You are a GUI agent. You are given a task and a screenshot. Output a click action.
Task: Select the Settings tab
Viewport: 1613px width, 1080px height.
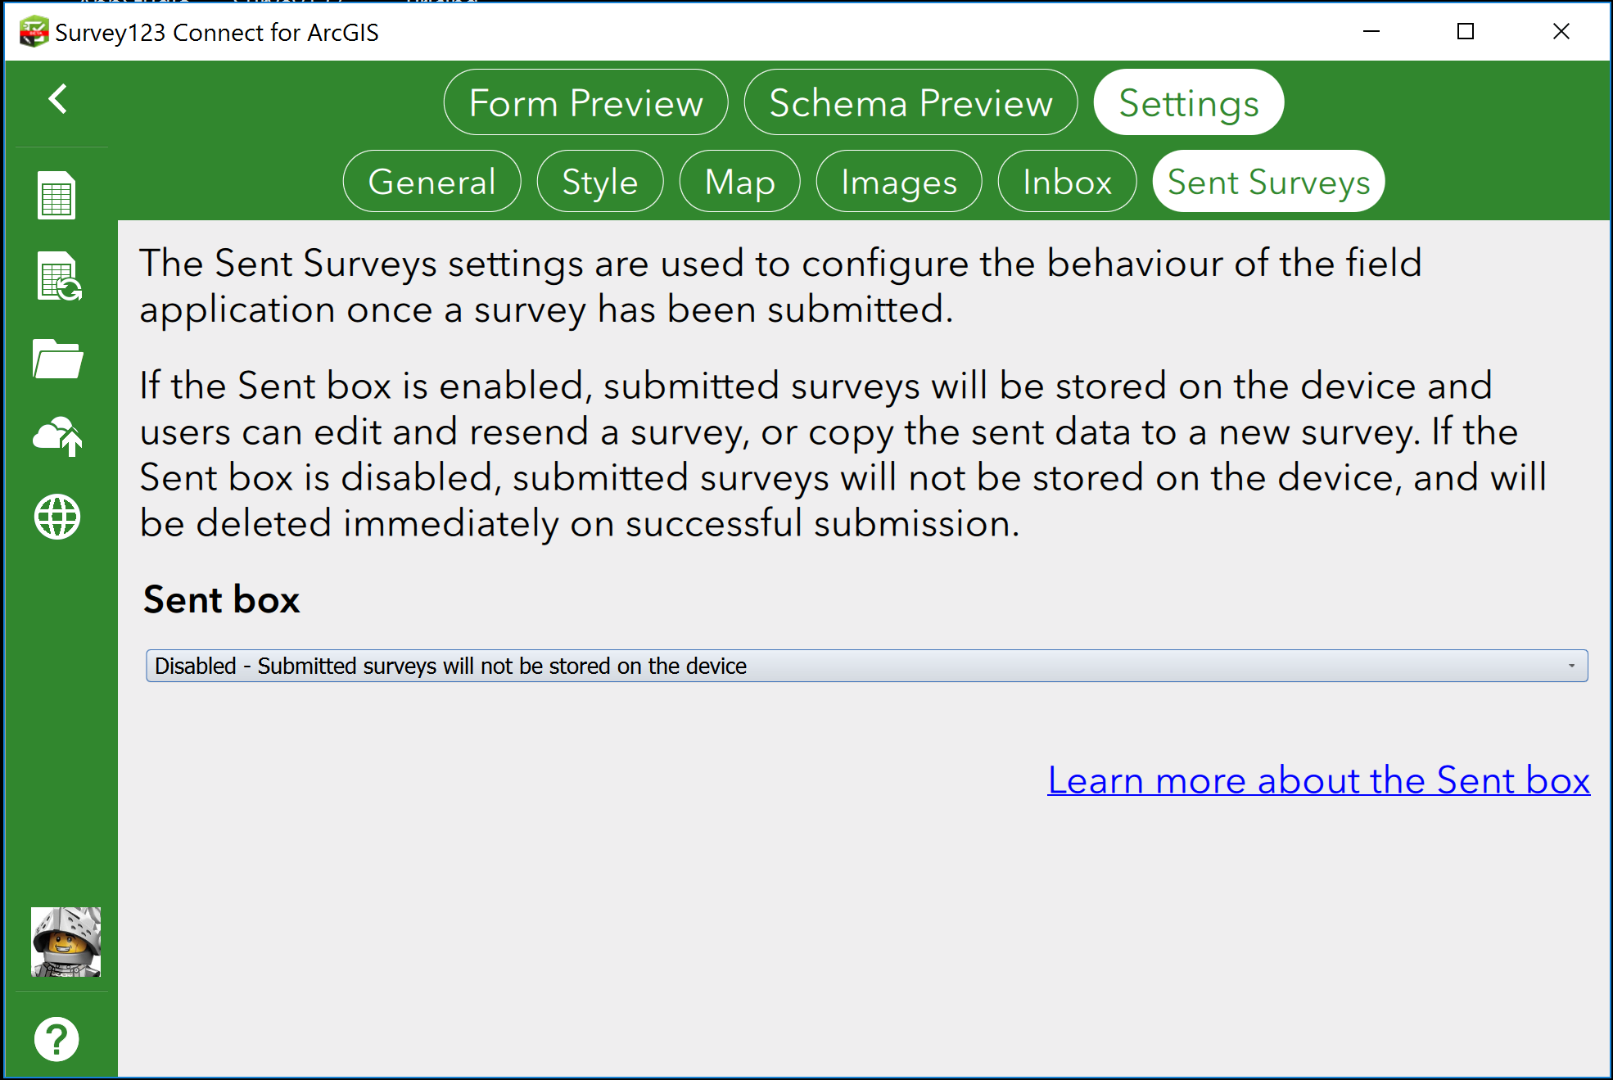tap(1189, 102)
